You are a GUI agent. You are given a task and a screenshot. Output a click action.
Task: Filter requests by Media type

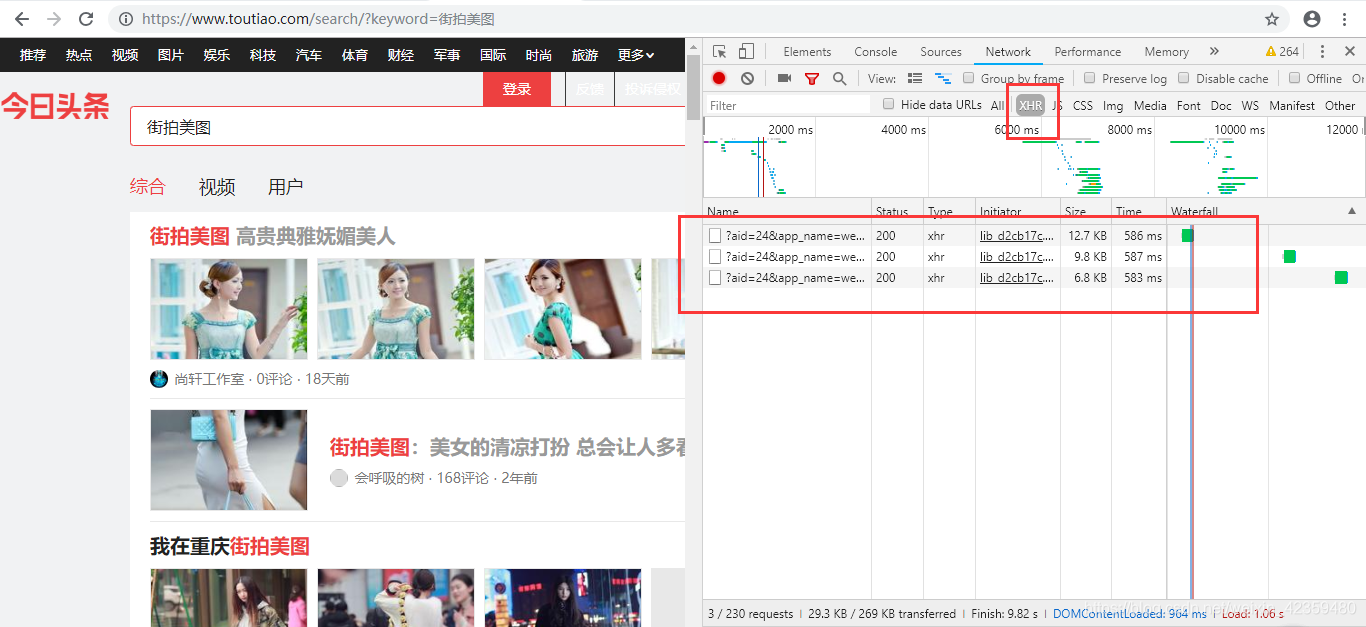click(1150, 105)
